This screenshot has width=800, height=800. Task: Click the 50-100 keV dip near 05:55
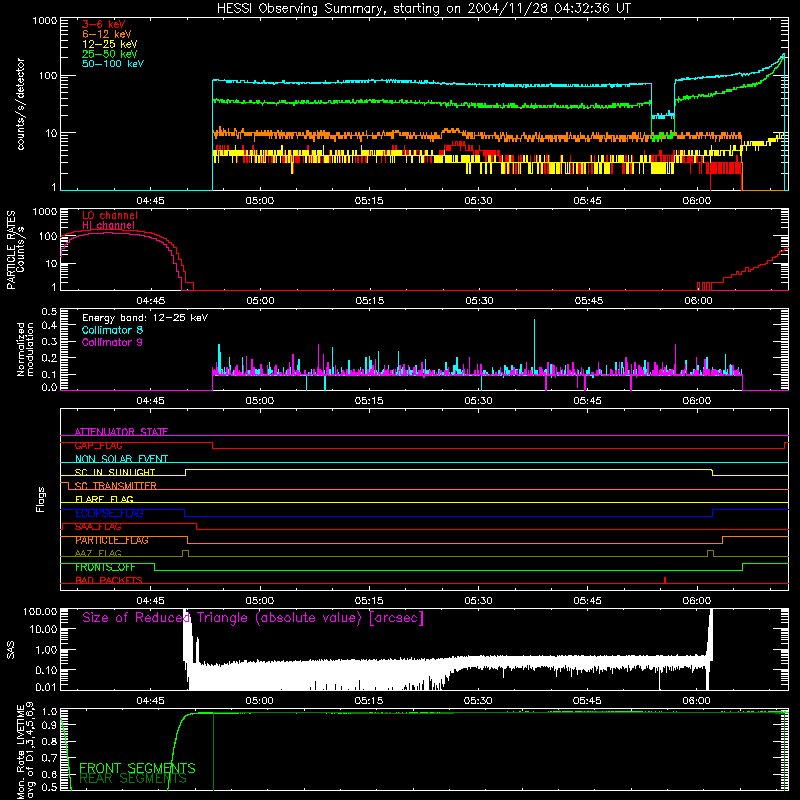663,116
